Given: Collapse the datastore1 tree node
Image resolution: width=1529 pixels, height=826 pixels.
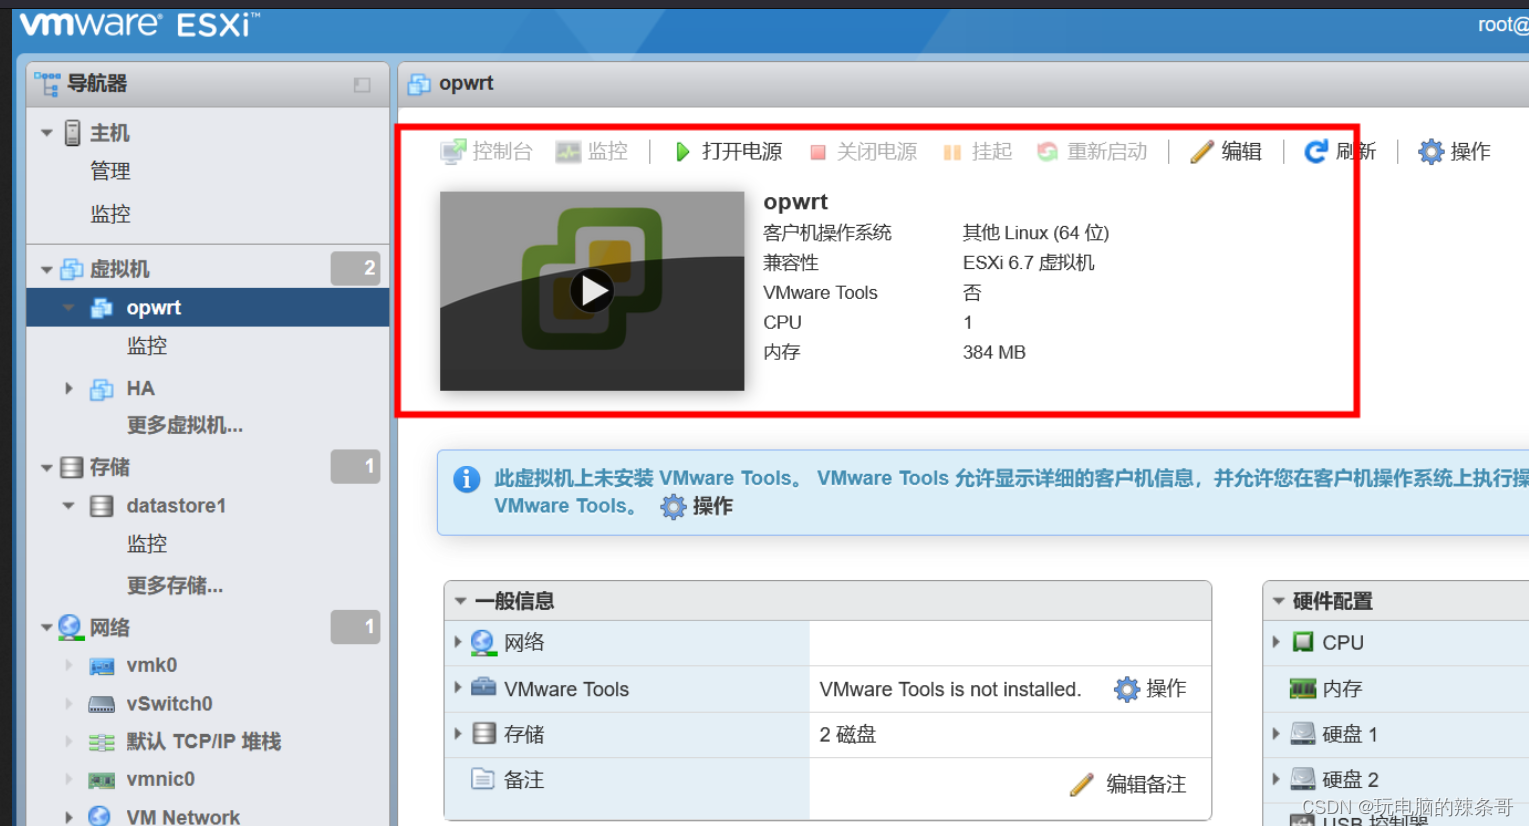Looking at the screenshot, I should pos(69,506).
